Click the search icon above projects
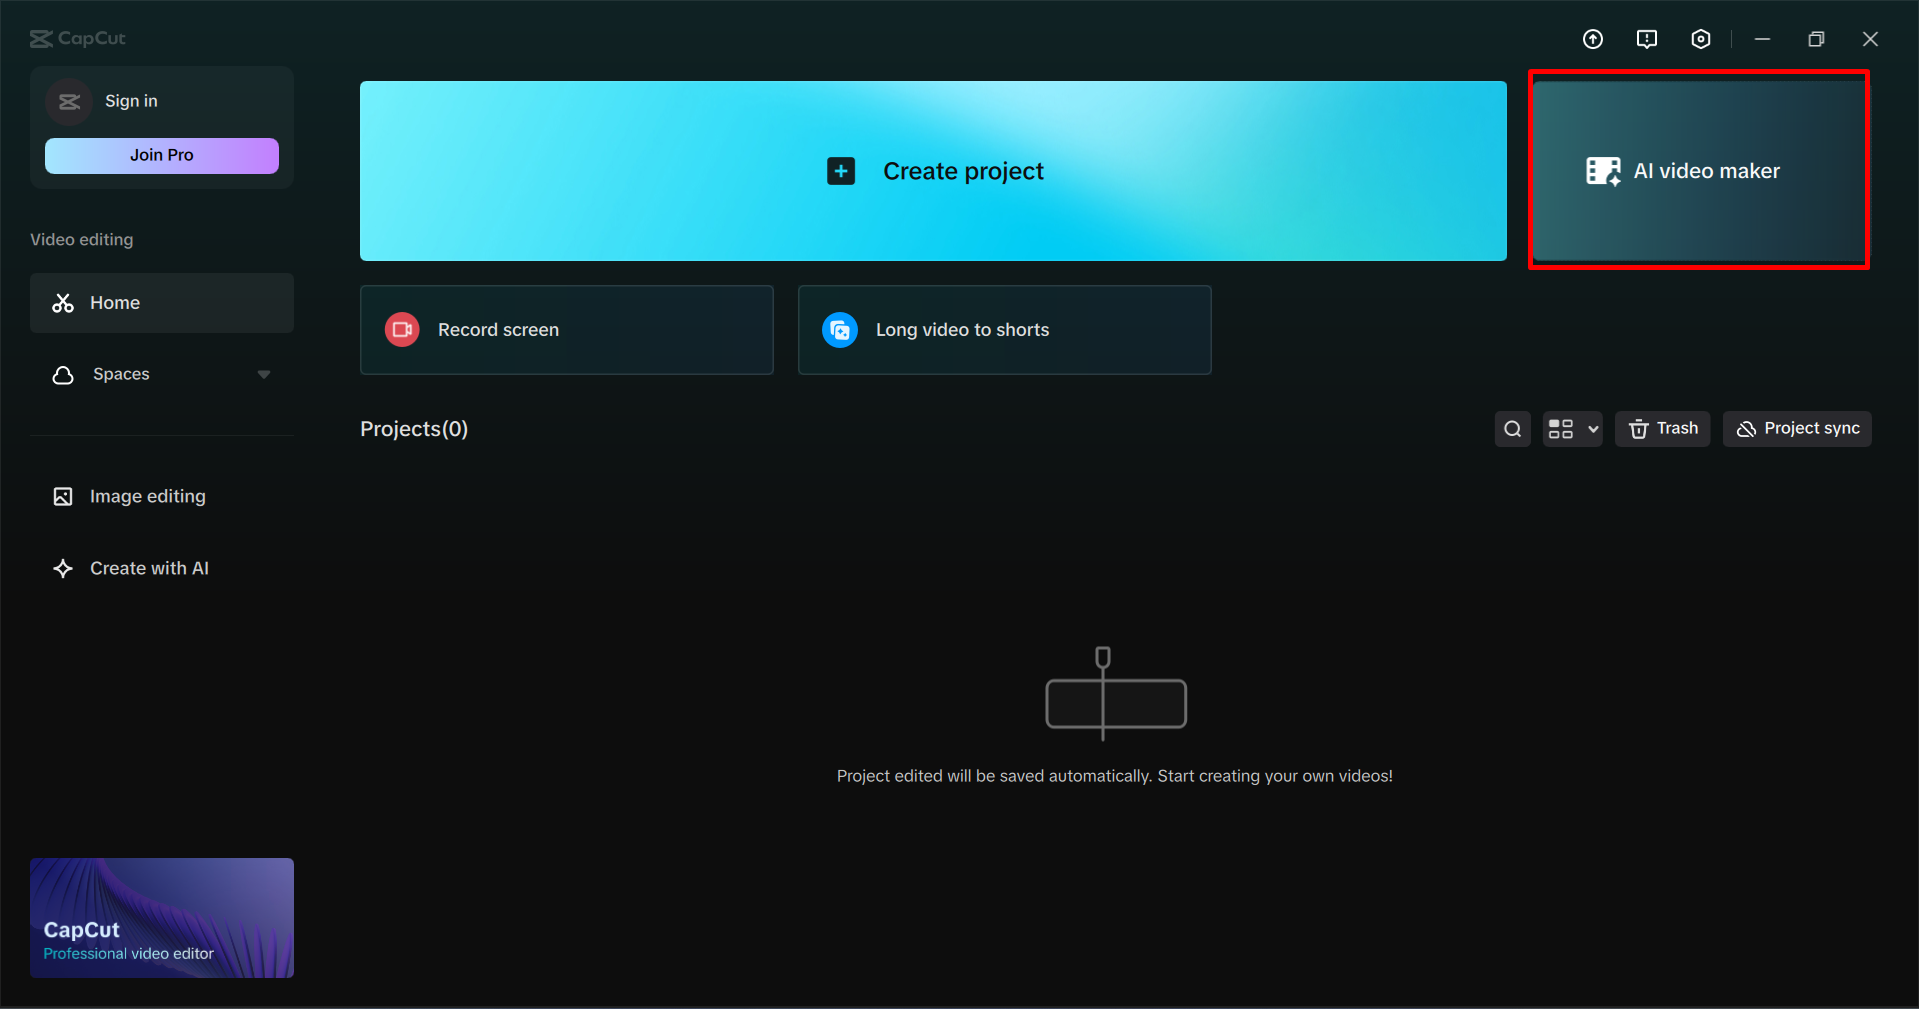1919x1009 pixels. click(x=1511, y=429)
